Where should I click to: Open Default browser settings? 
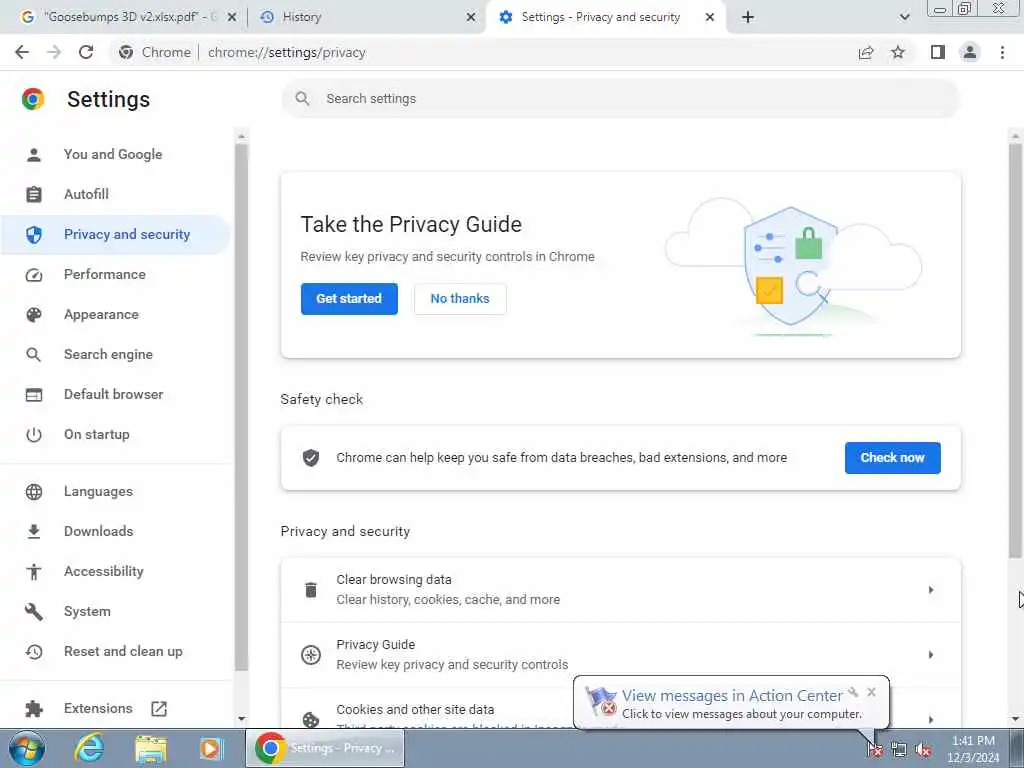click(114, 394)
